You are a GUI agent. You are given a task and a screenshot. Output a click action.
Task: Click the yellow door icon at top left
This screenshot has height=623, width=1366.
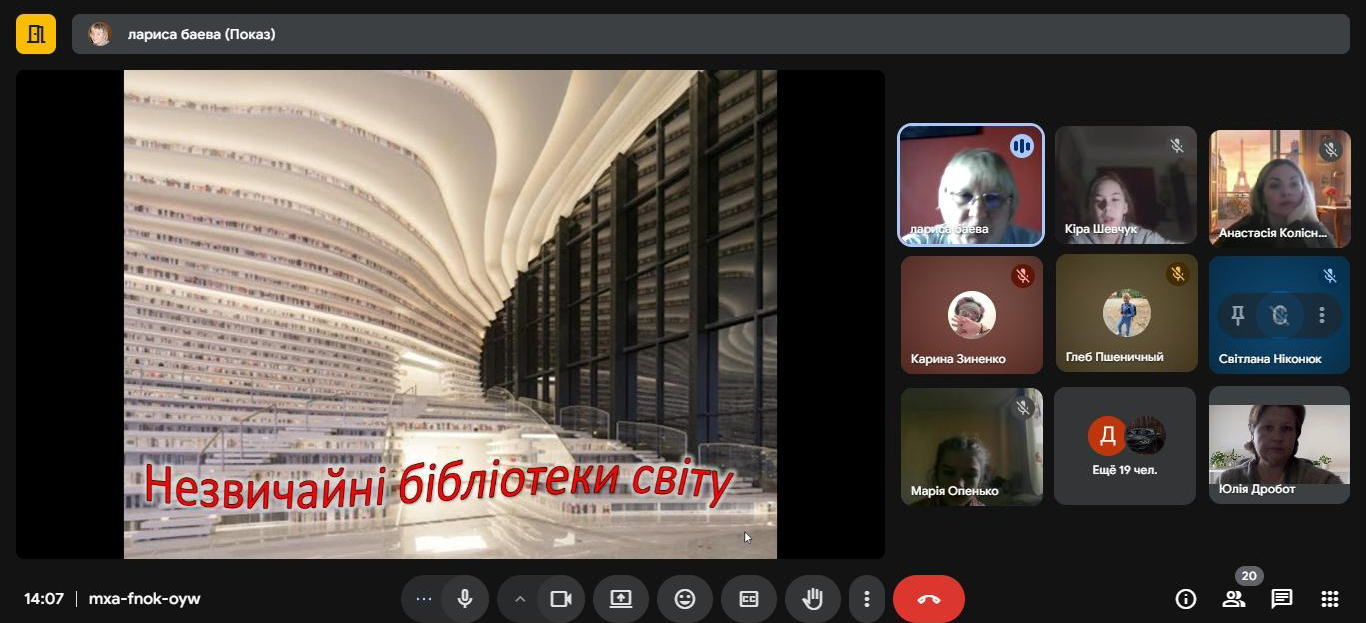point(36,35)
